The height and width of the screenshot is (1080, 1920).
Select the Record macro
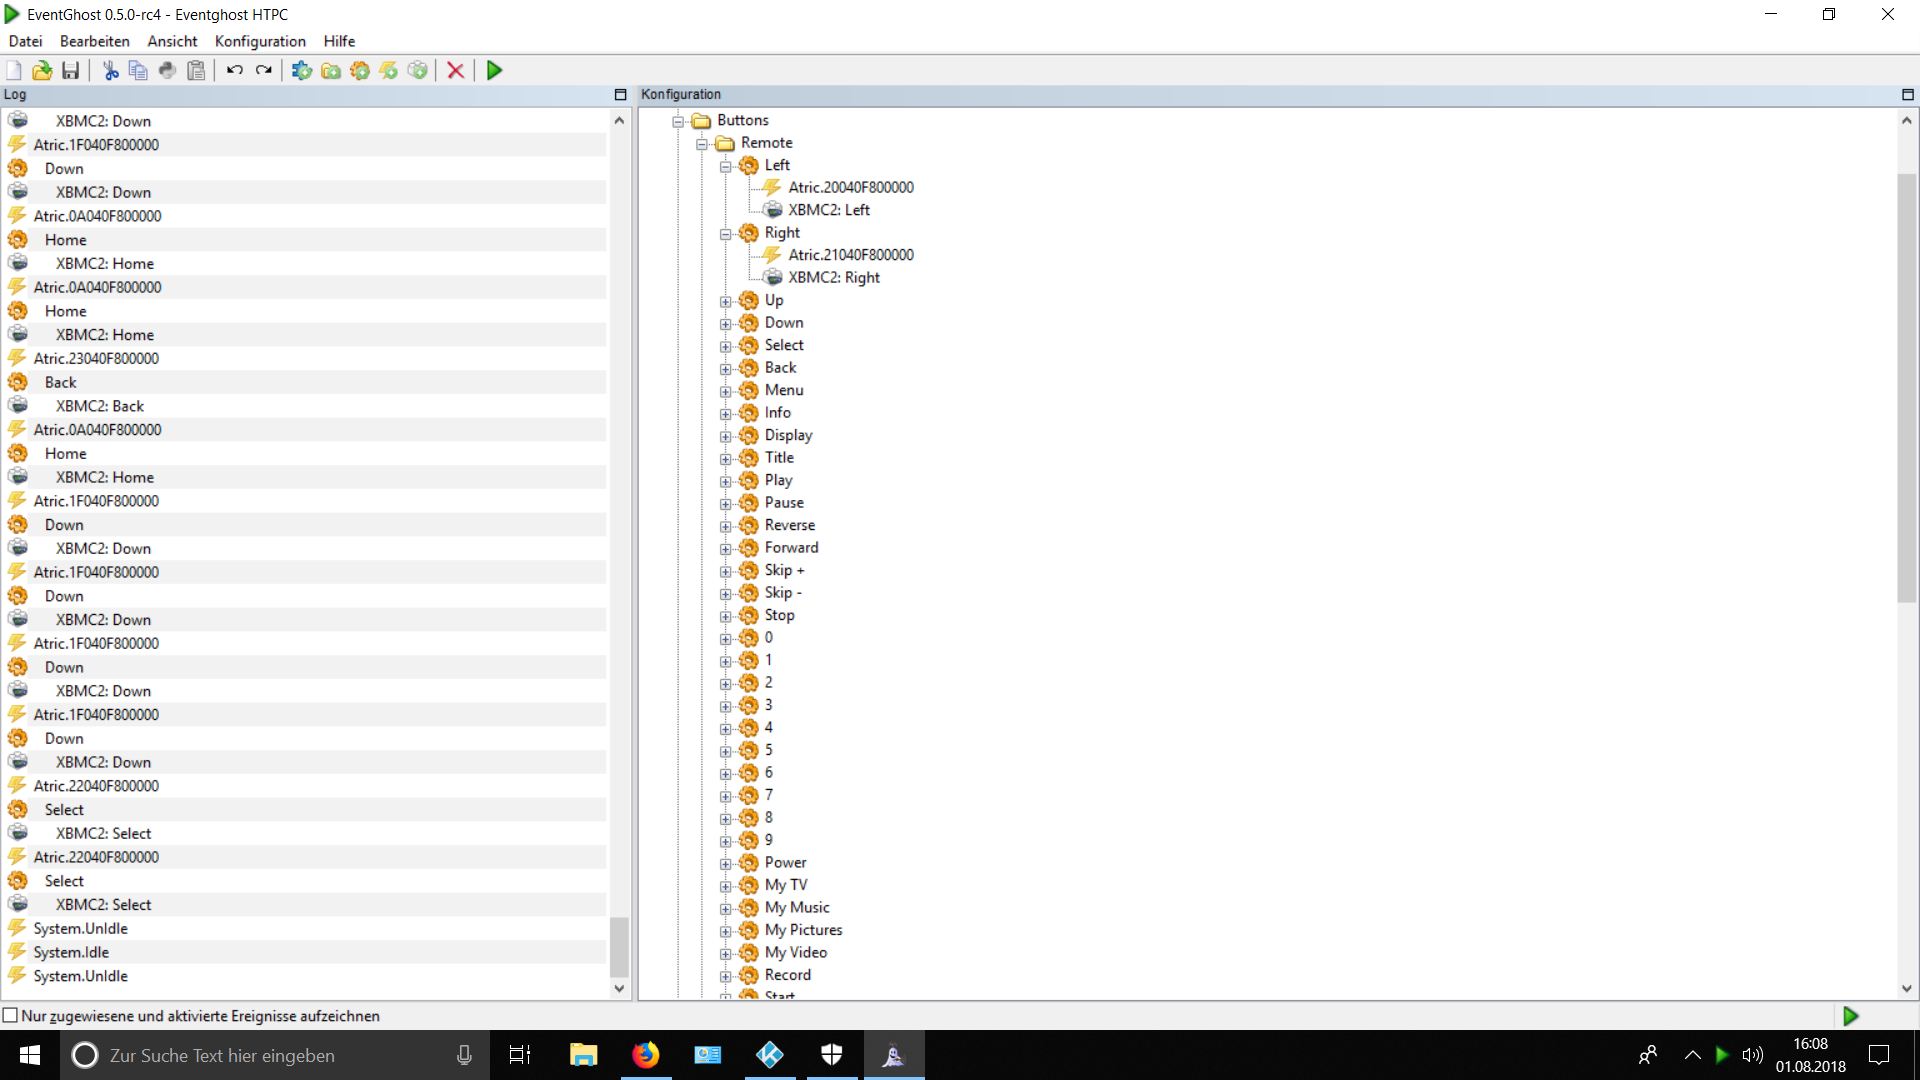[787, 975]
